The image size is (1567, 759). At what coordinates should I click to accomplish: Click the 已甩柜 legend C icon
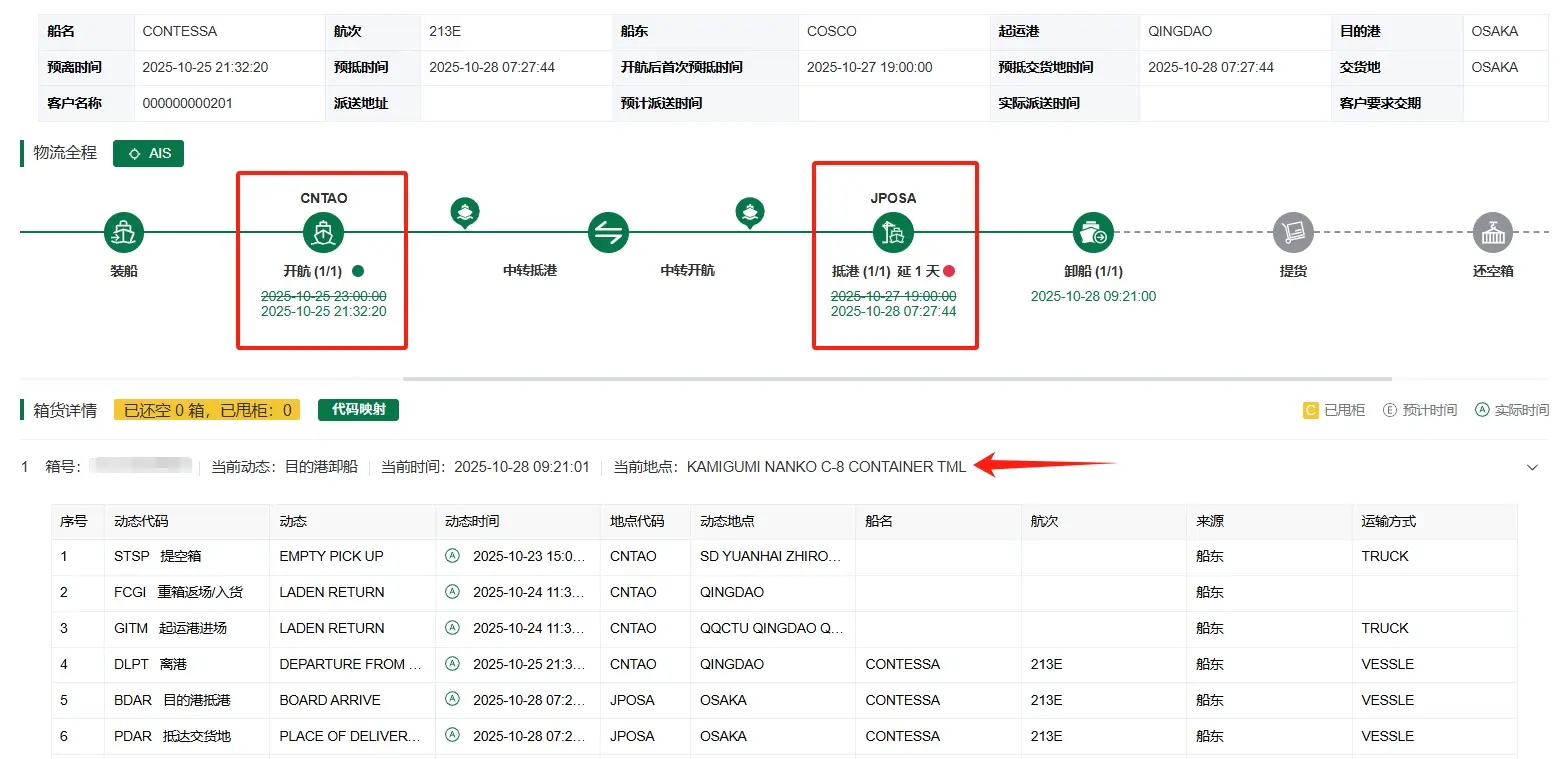(1310, 410)
